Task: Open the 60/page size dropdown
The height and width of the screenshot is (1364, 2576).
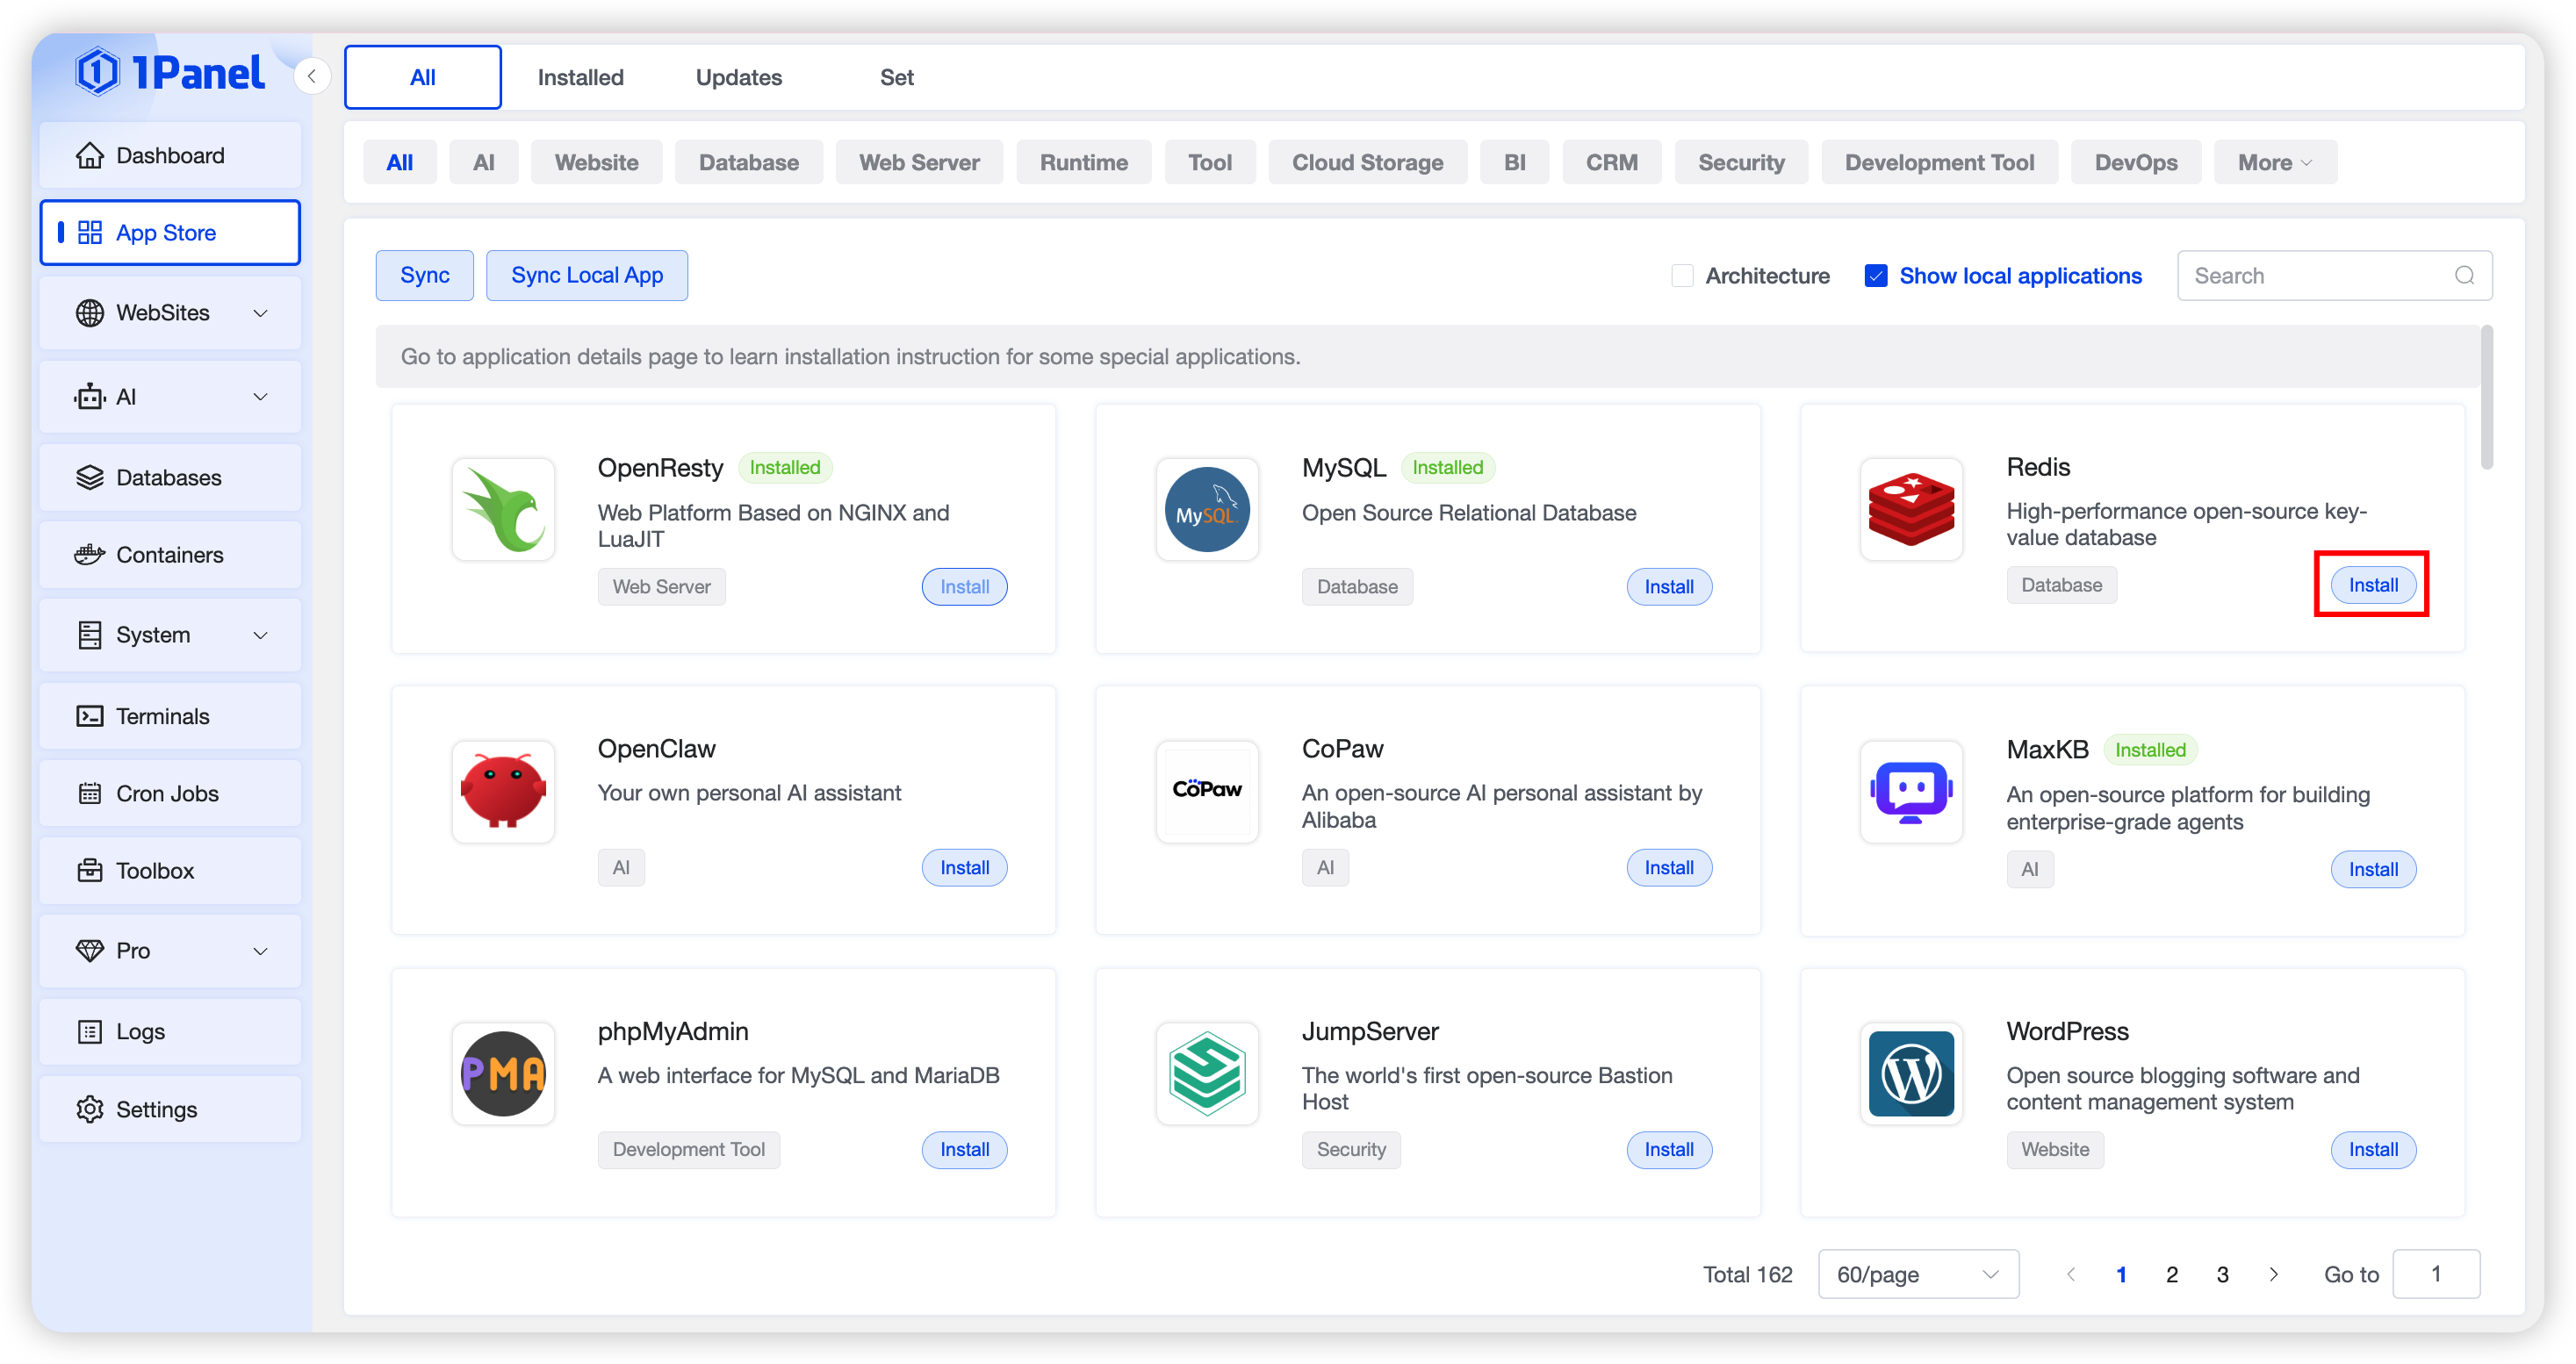Action: tap(1917, 1274)
